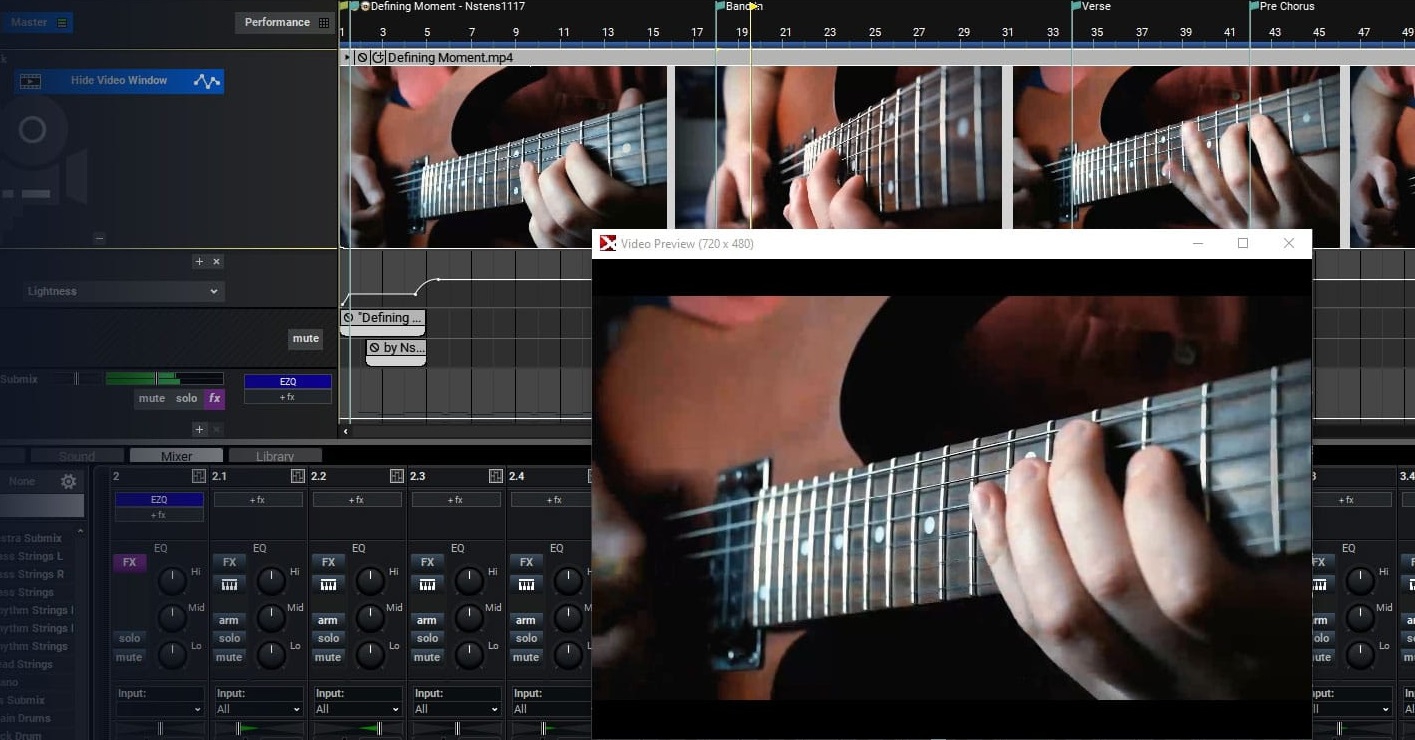Open Lightness automation dropdown
The width and height of the screenshot is (1415, 740).
click(122, 291)
